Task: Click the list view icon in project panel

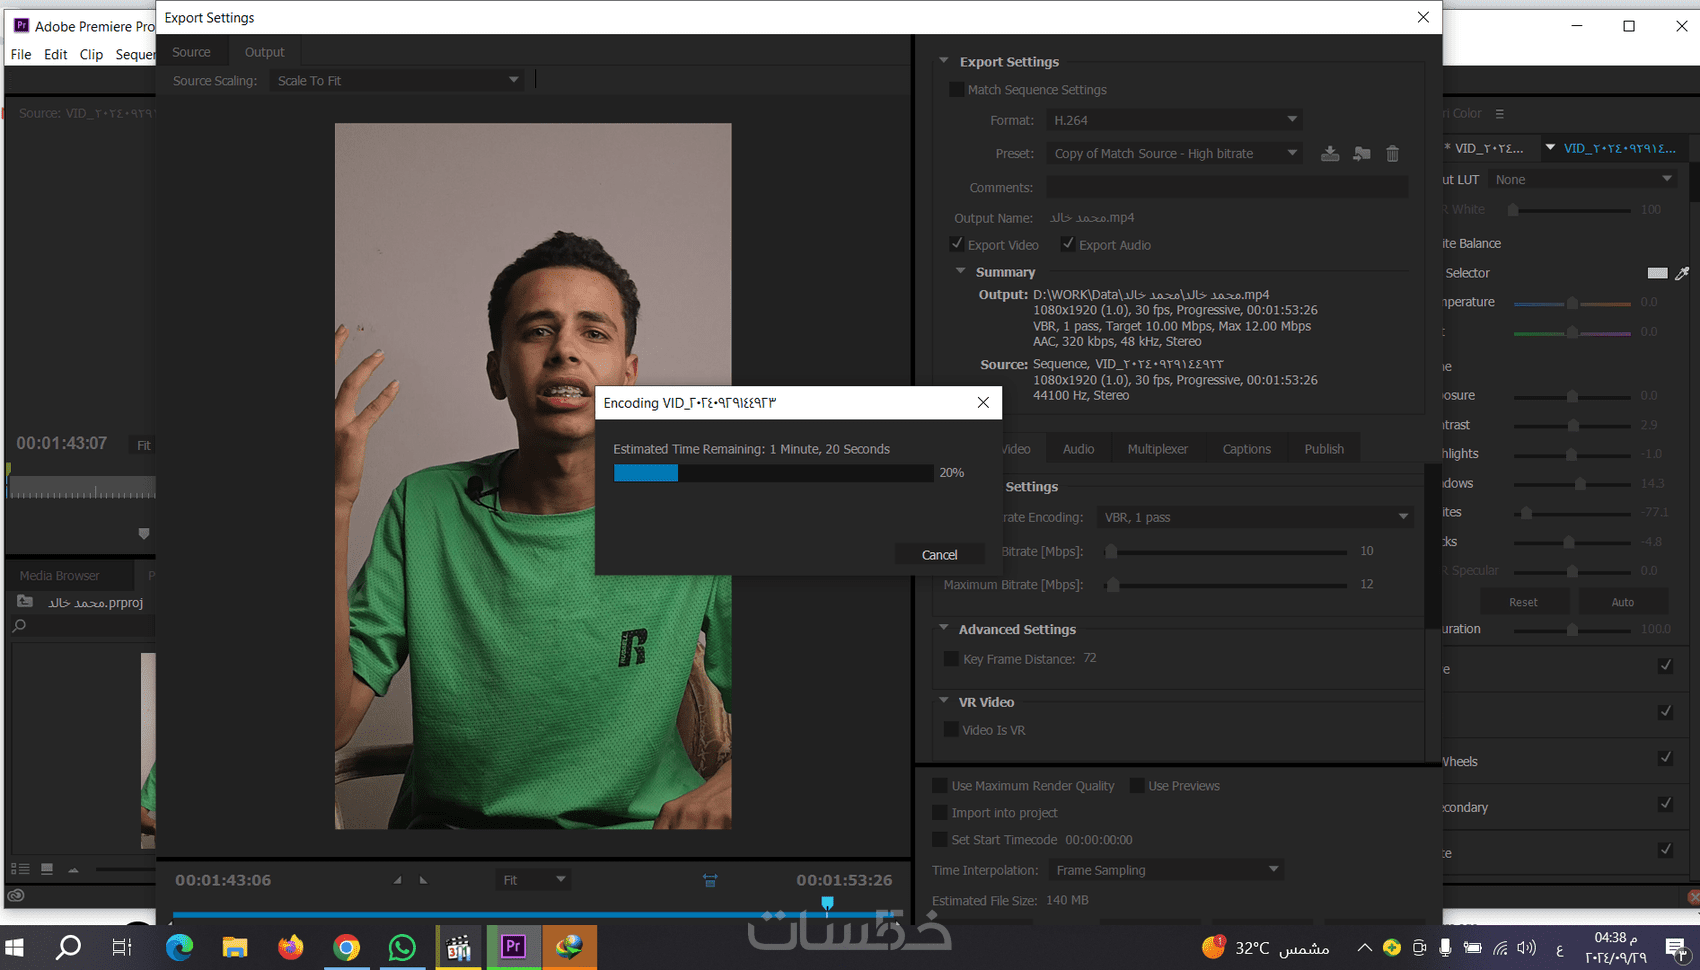Action: click(20, 869)
